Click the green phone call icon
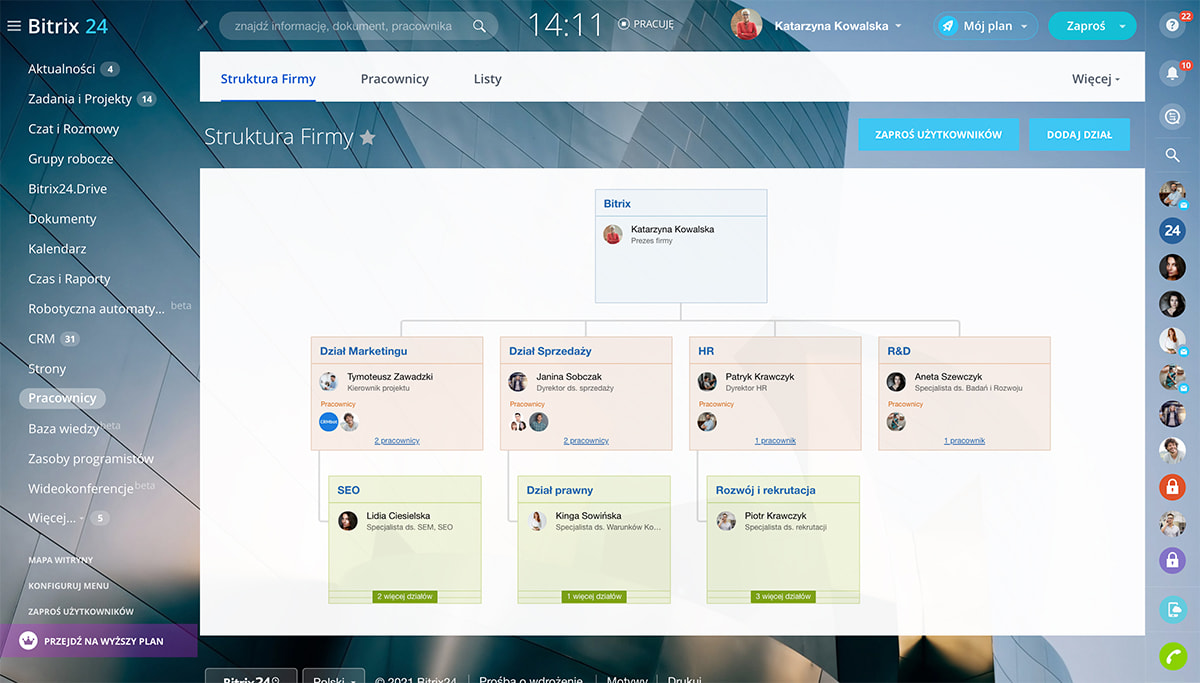 coord(1172,656)
